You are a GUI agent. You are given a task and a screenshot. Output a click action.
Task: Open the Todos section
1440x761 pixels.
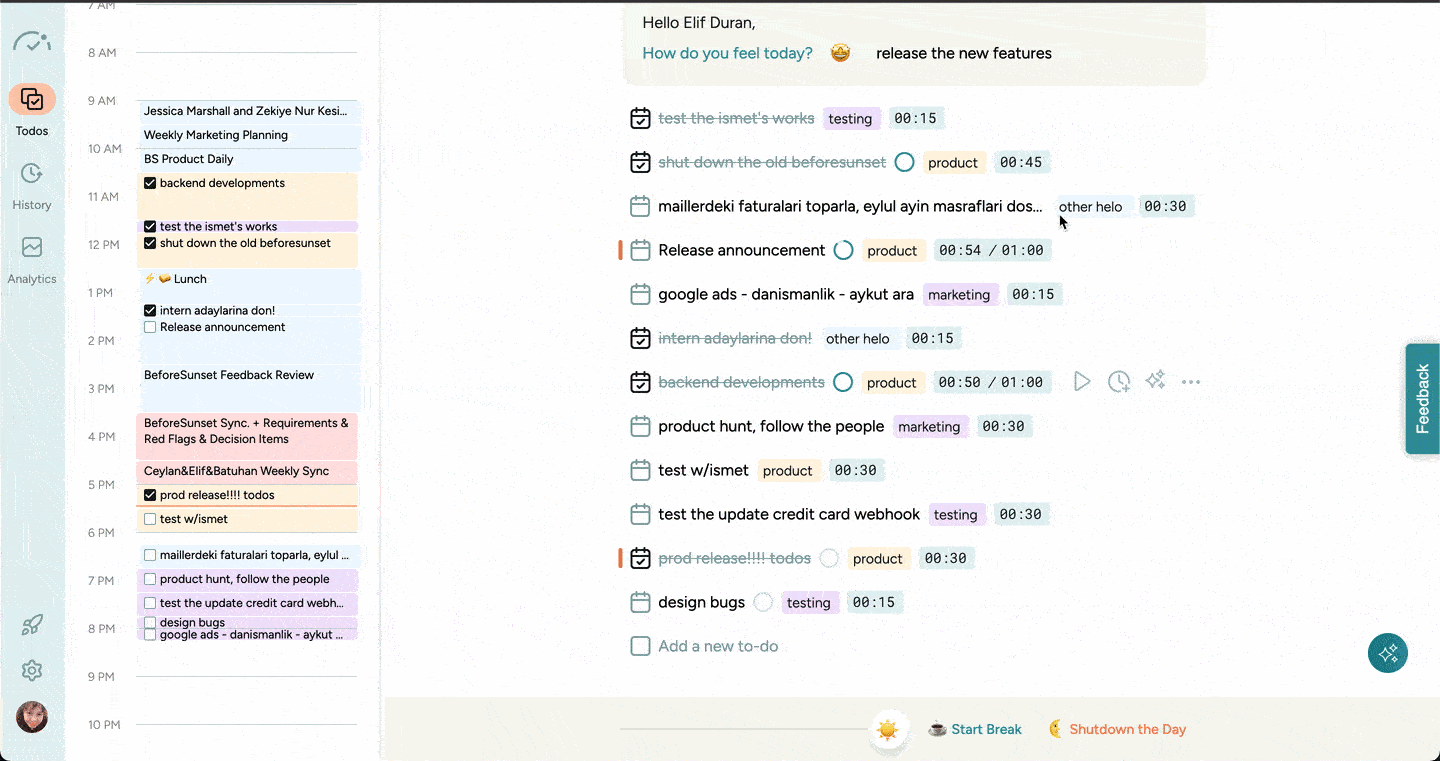tap(32, 109)
